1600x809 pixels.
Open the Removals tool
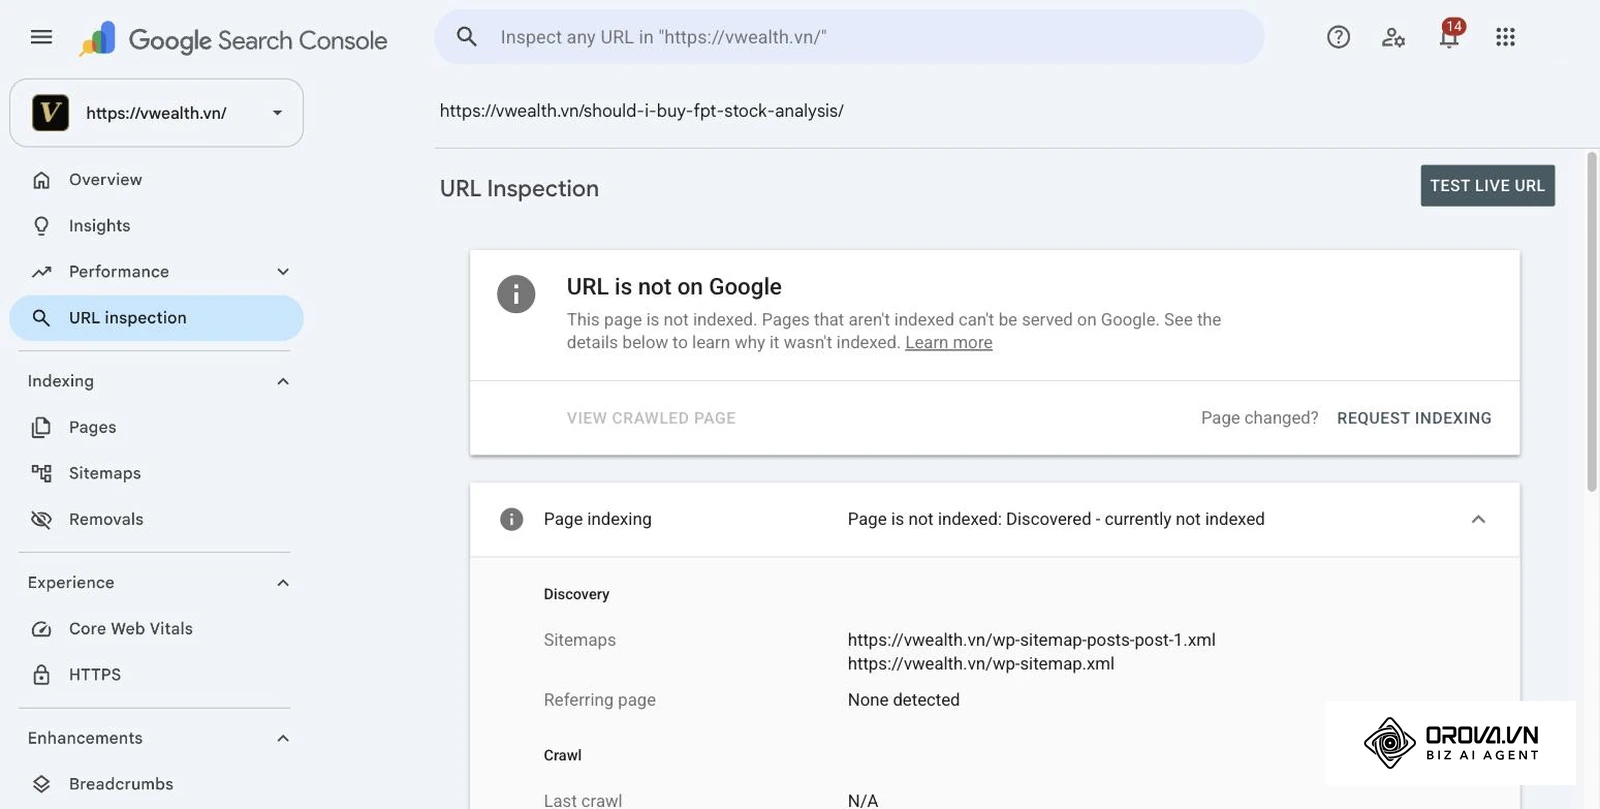click(156, 519)
